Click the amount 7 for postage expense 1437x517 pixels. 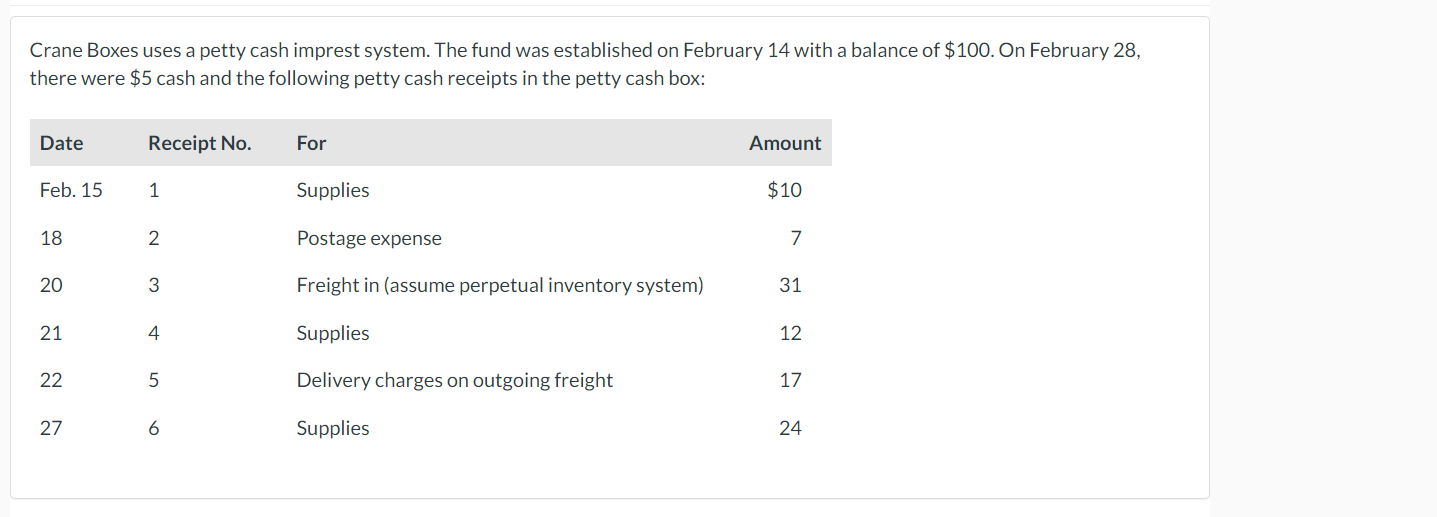(795, 238)
